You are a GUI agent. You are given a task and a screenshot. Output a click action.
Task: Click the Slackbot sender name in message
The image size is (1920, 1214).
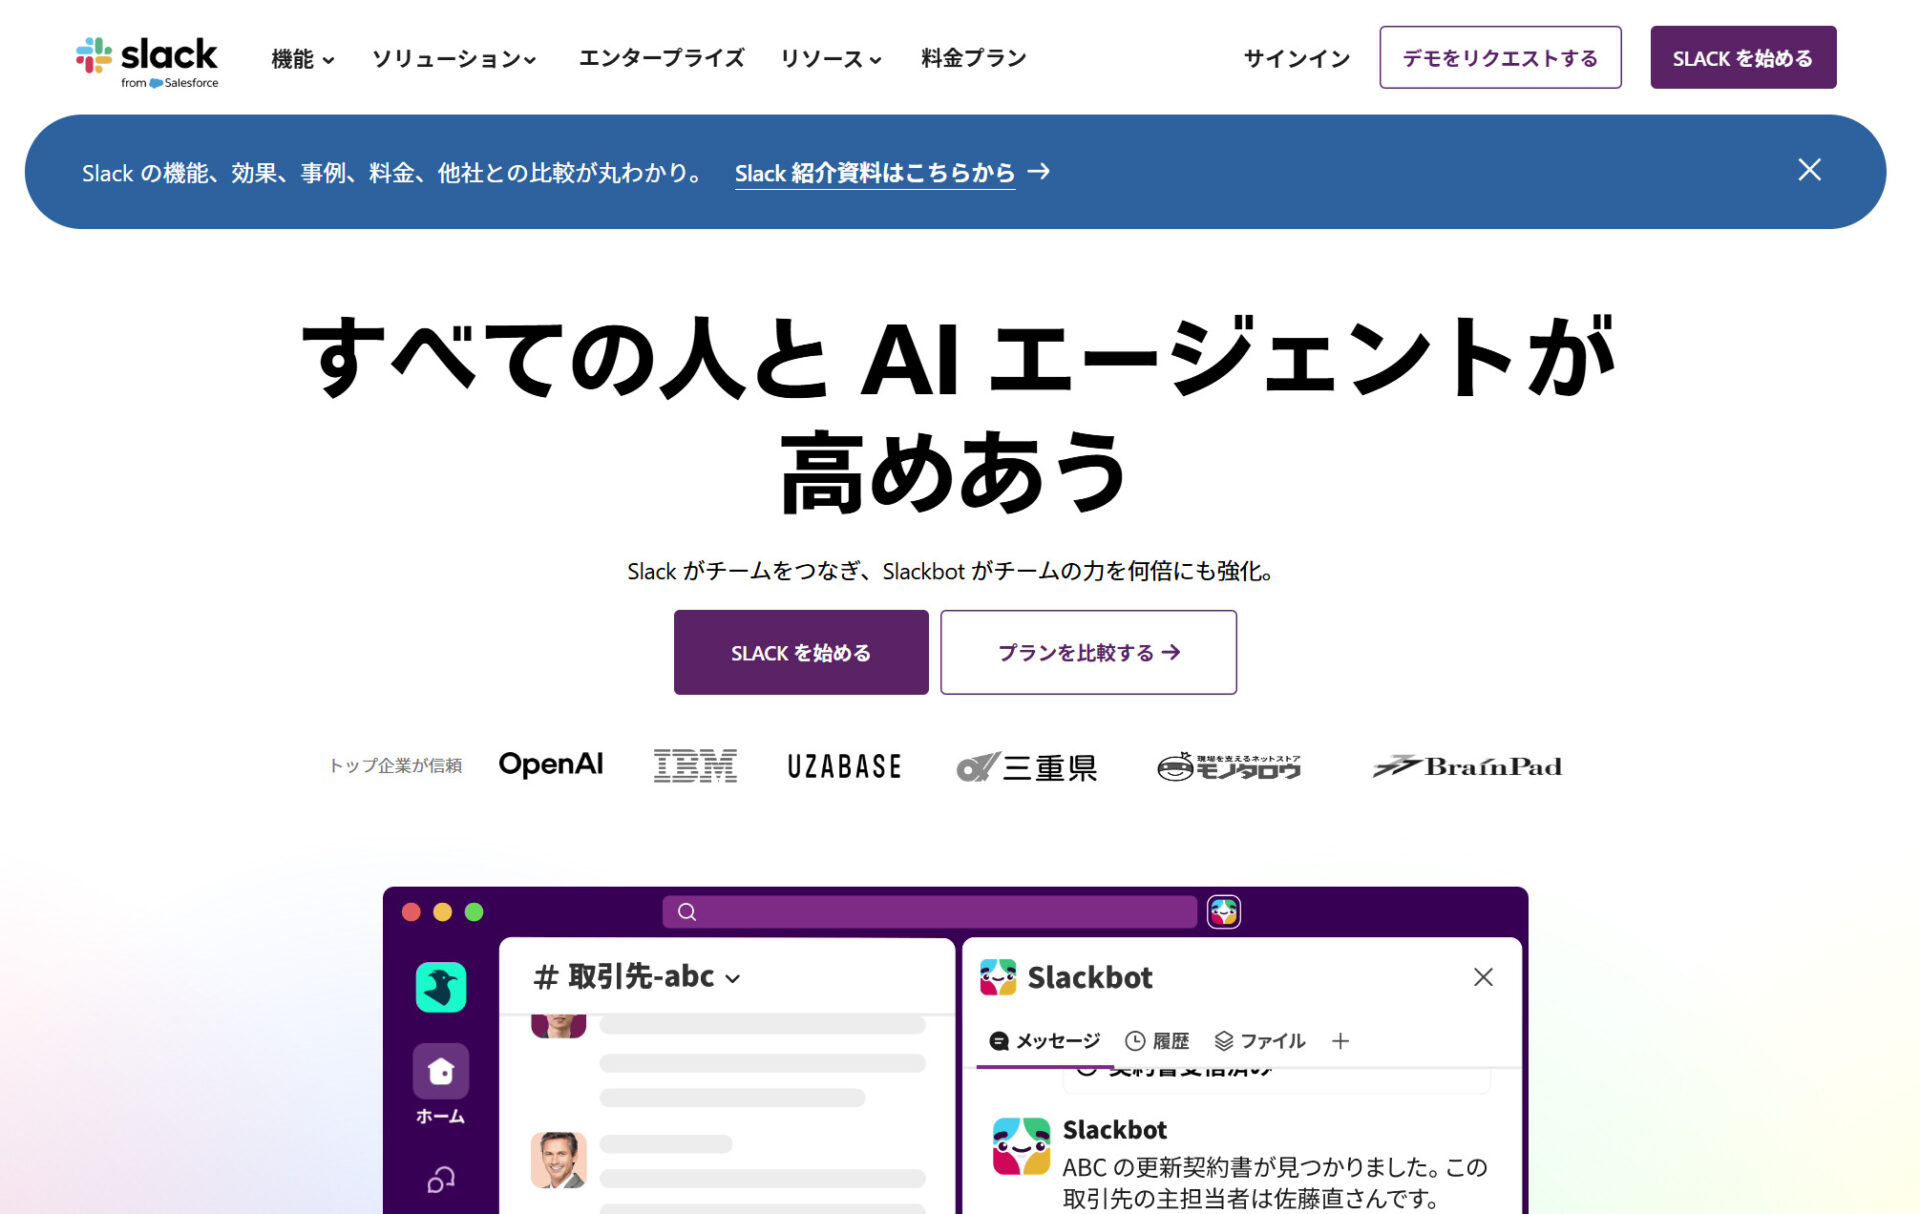pyautogui.click(x=1115, y=1130)
